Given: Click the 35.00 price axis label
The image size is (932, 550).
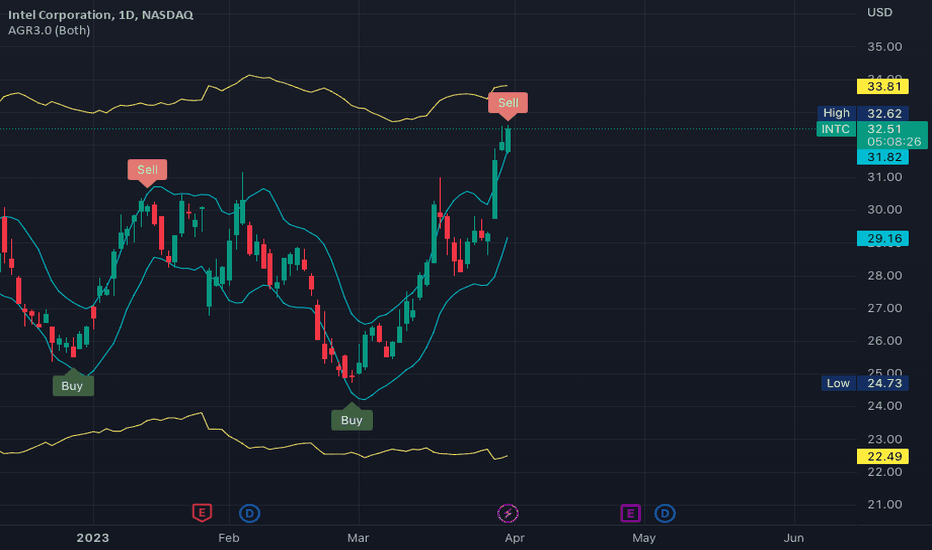Looking at the screenshot, I should tap(884, 47).
